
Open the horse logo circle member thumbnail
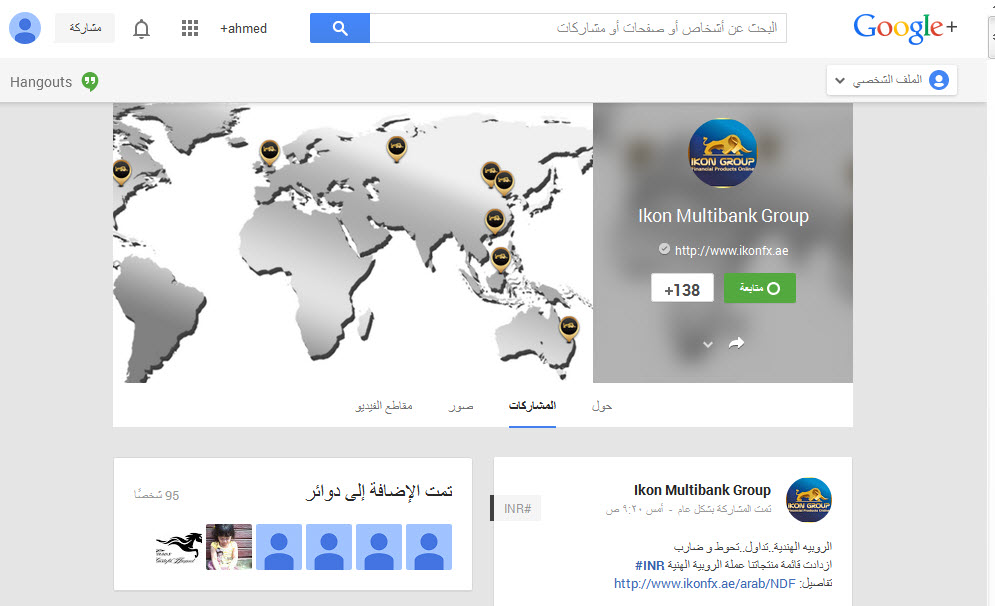coord(179,547)
